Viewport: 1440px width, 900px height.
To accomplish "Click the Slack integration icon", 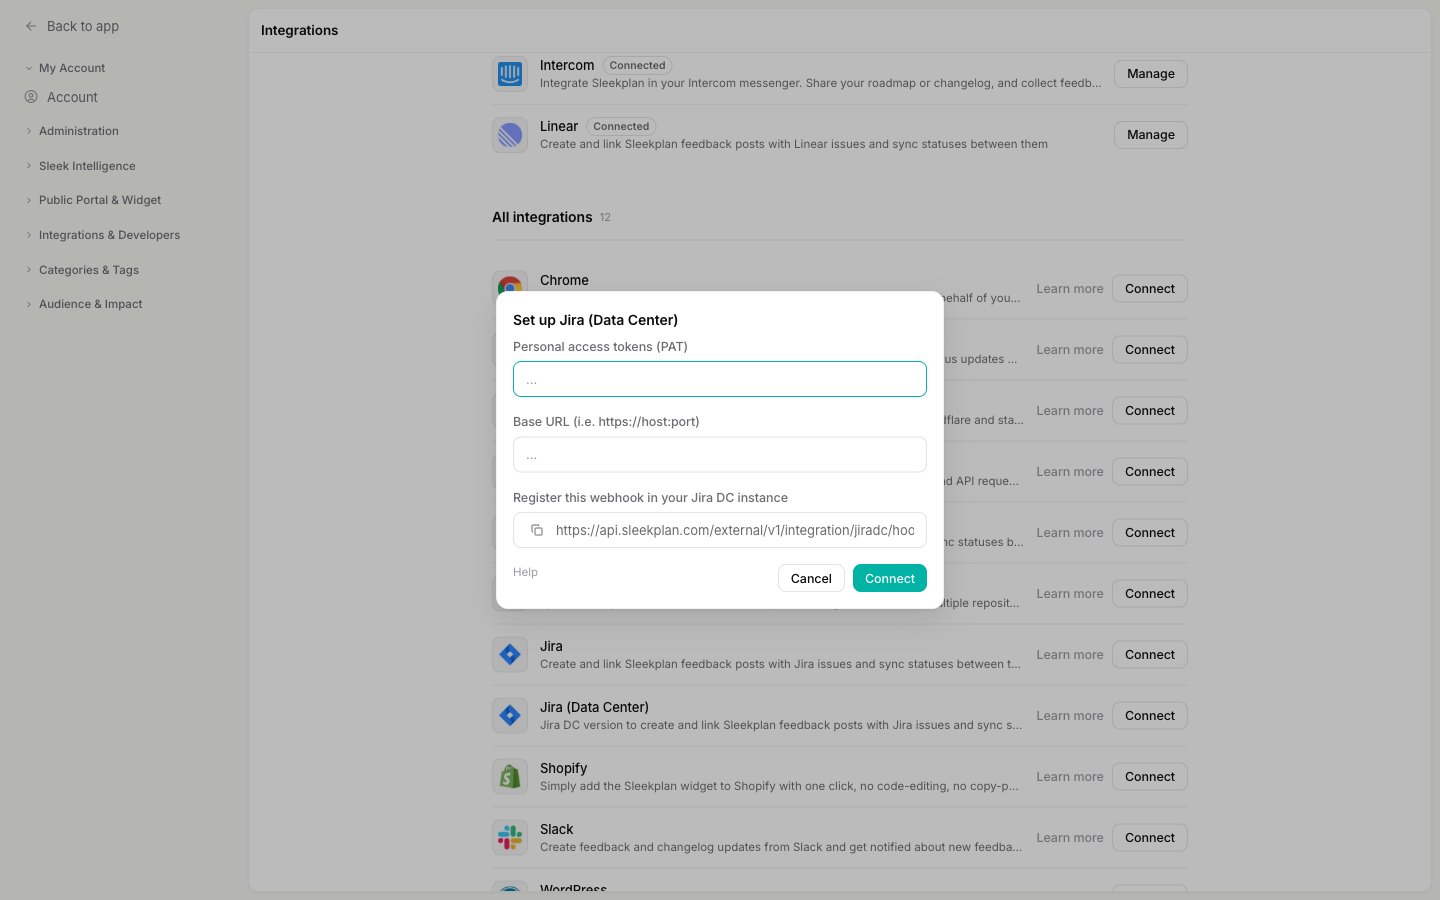I will pos(510,838).
